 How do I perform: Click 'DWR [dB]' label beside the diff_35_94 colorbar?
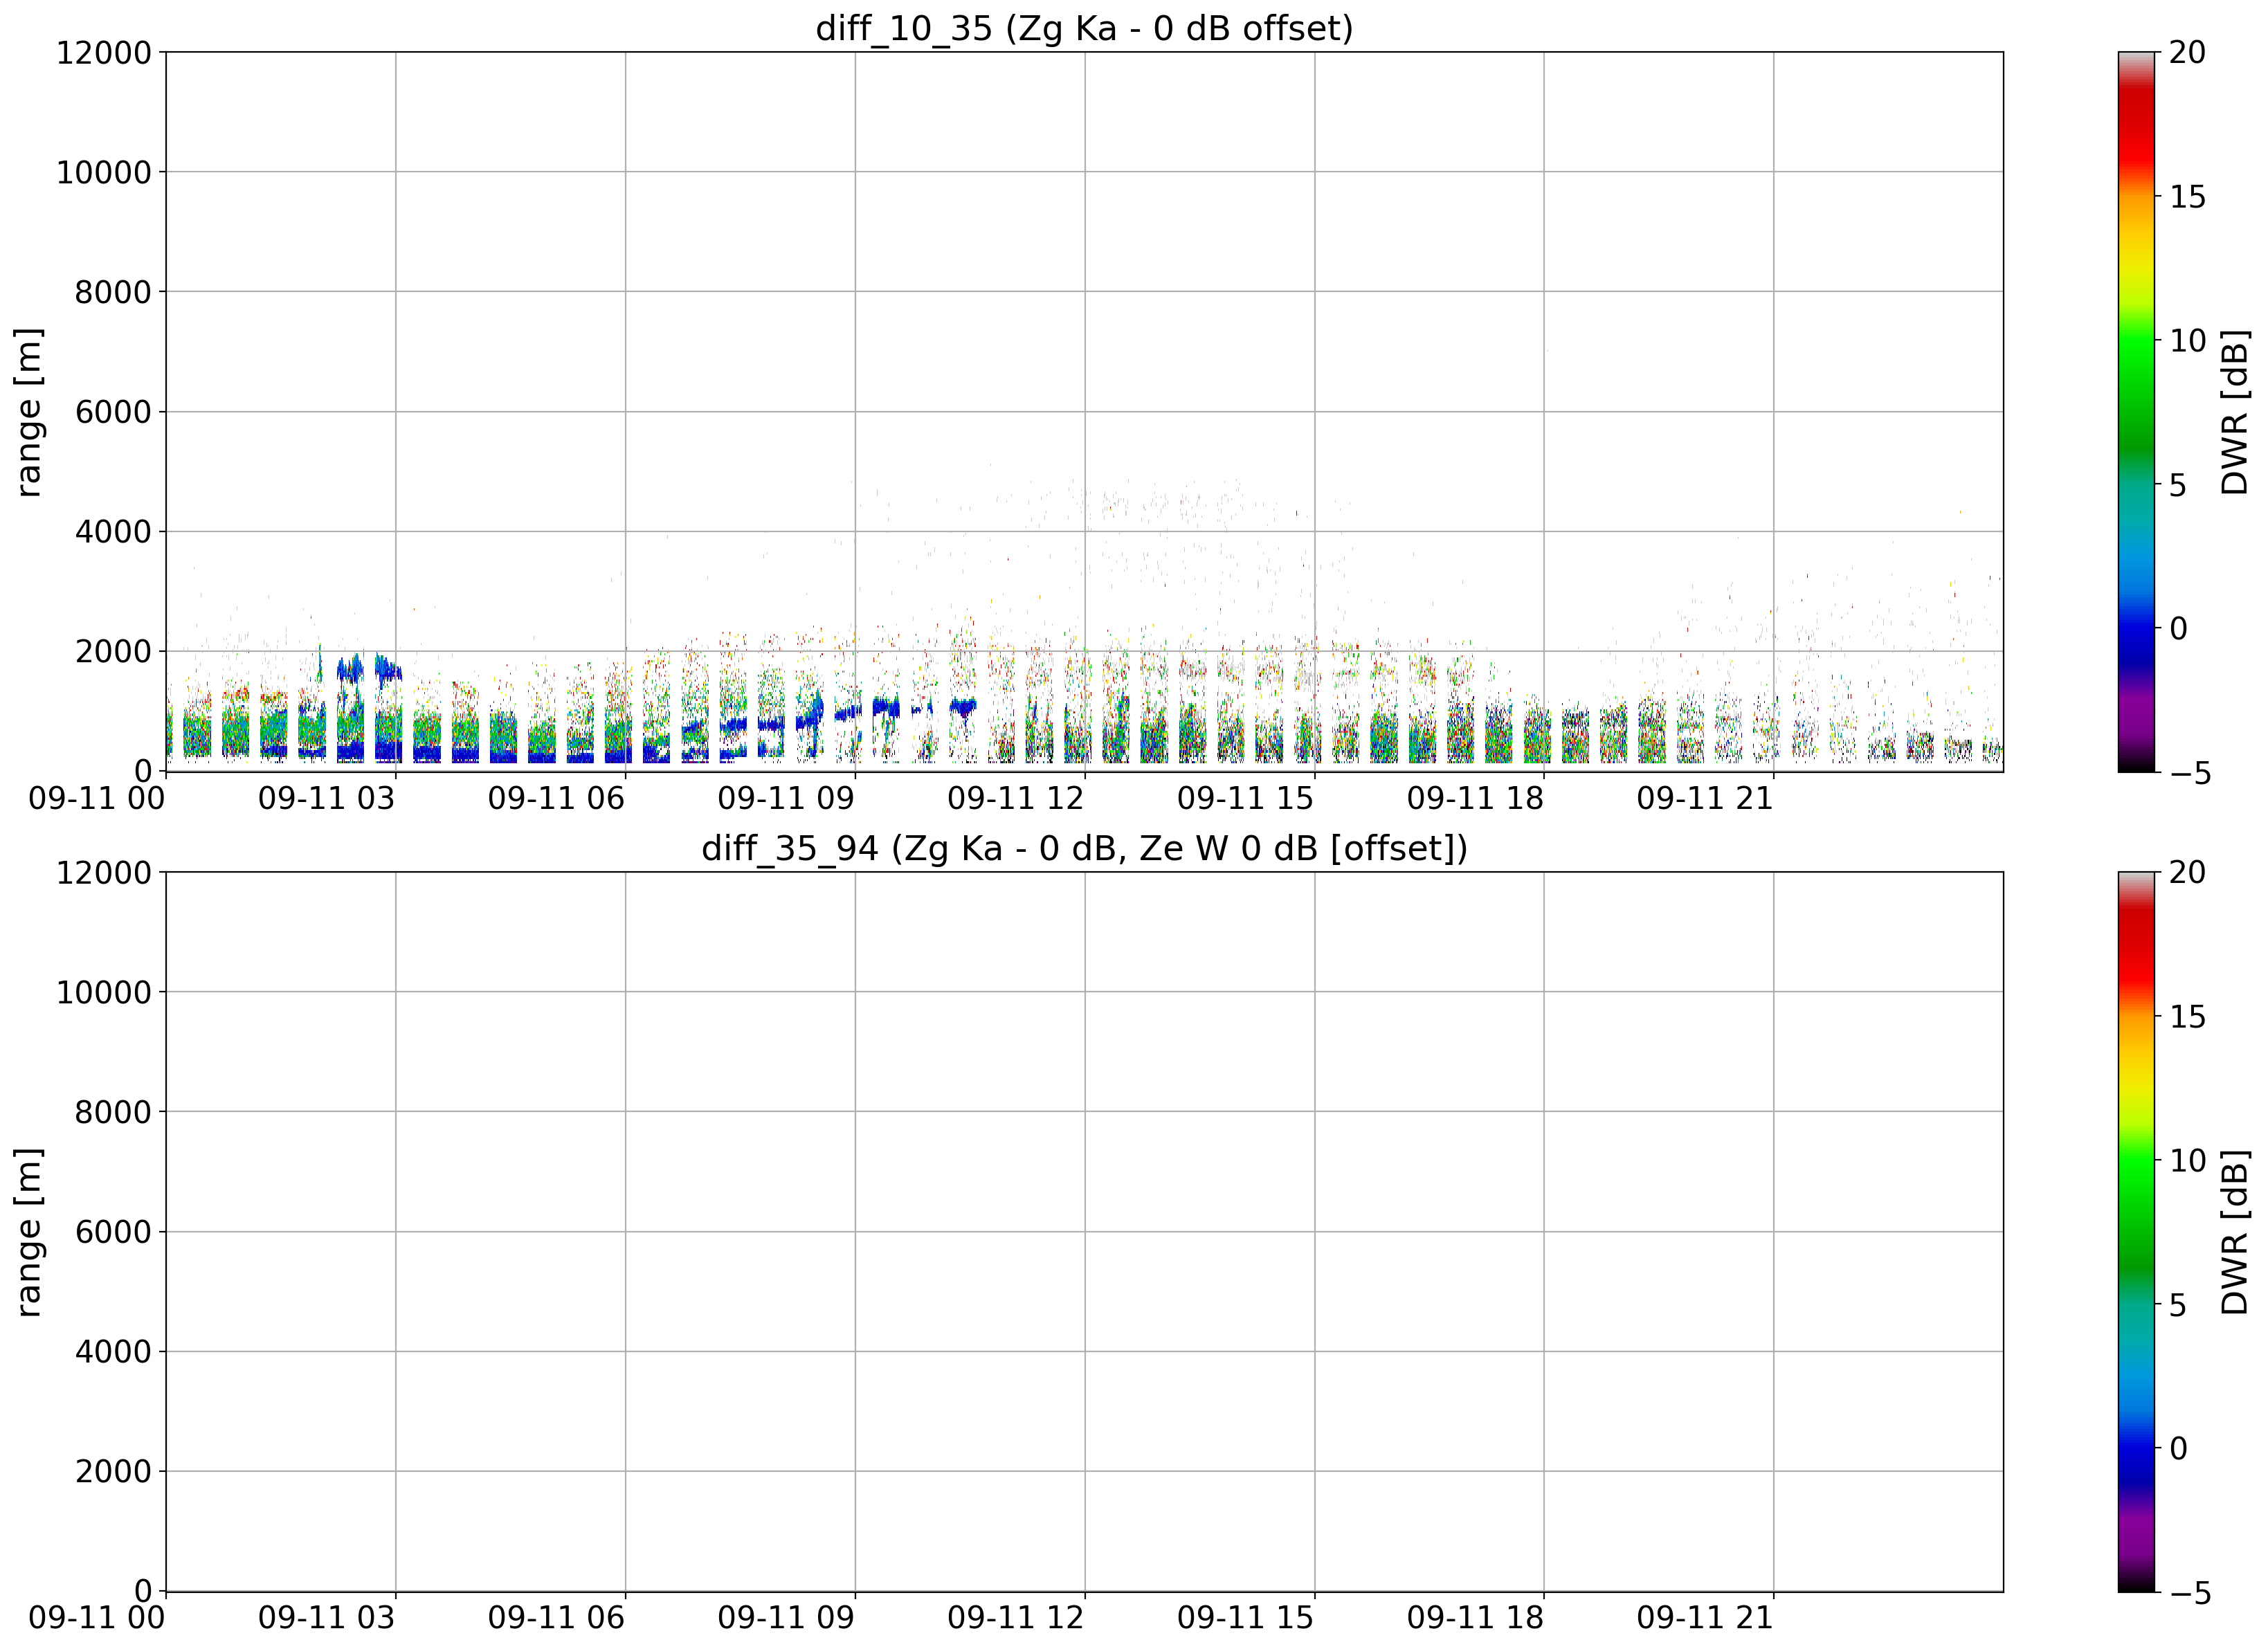[x=2234, y=1231]
